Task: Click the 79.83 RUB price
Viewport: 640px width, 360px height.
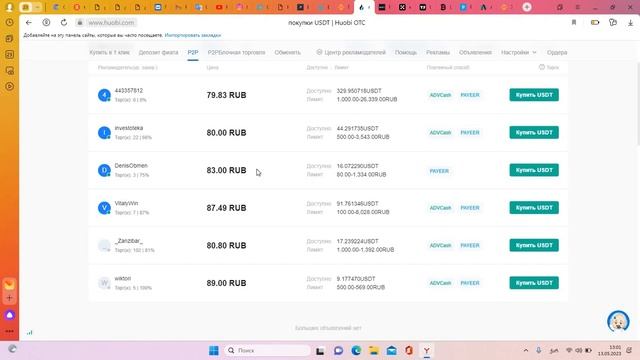Action: (226, 95)
